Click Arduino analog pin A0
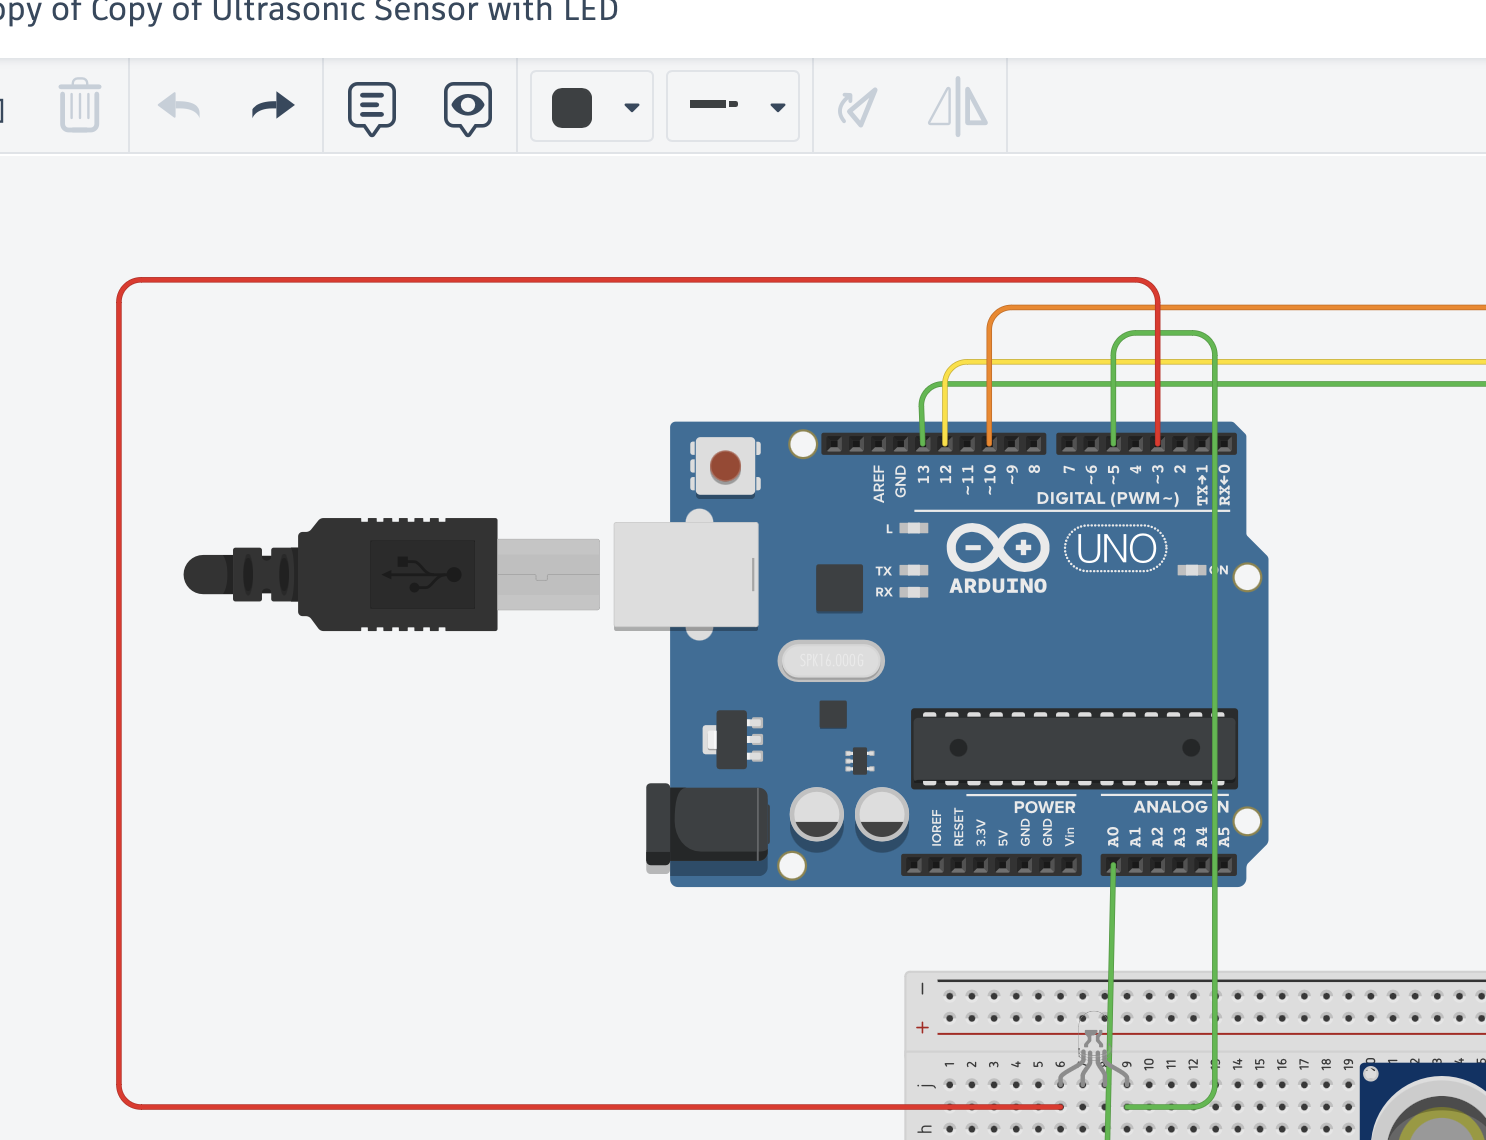 (1113, 865)
